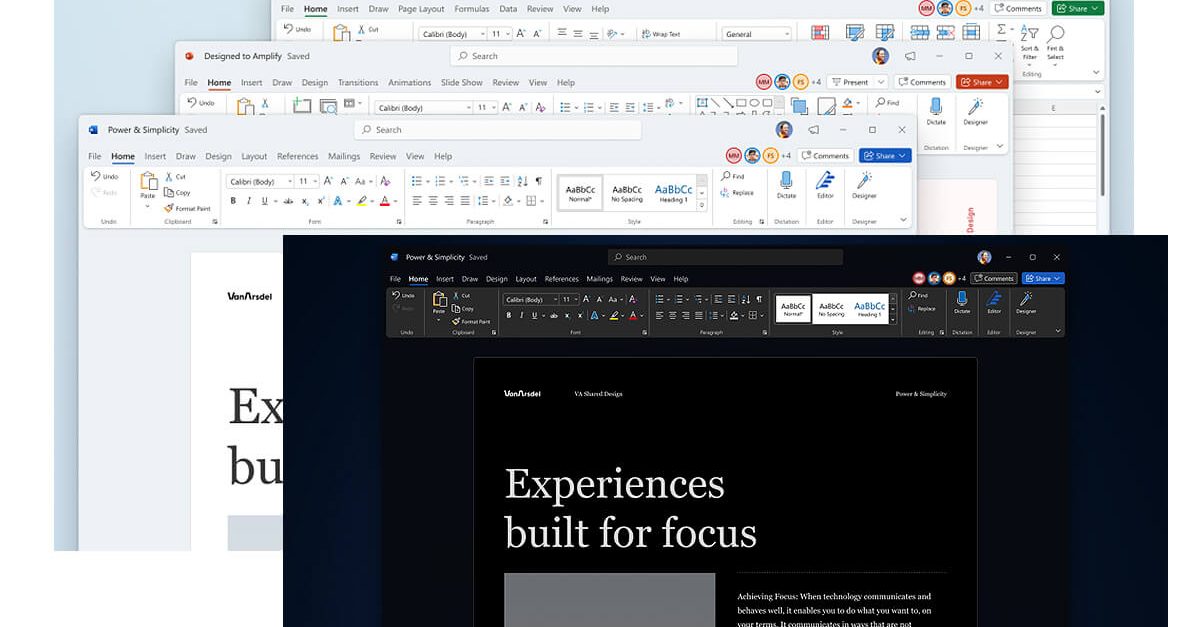1200x627 pixels.
Task: Click Undo arrow in dark Word window
Action: (402, 295)
